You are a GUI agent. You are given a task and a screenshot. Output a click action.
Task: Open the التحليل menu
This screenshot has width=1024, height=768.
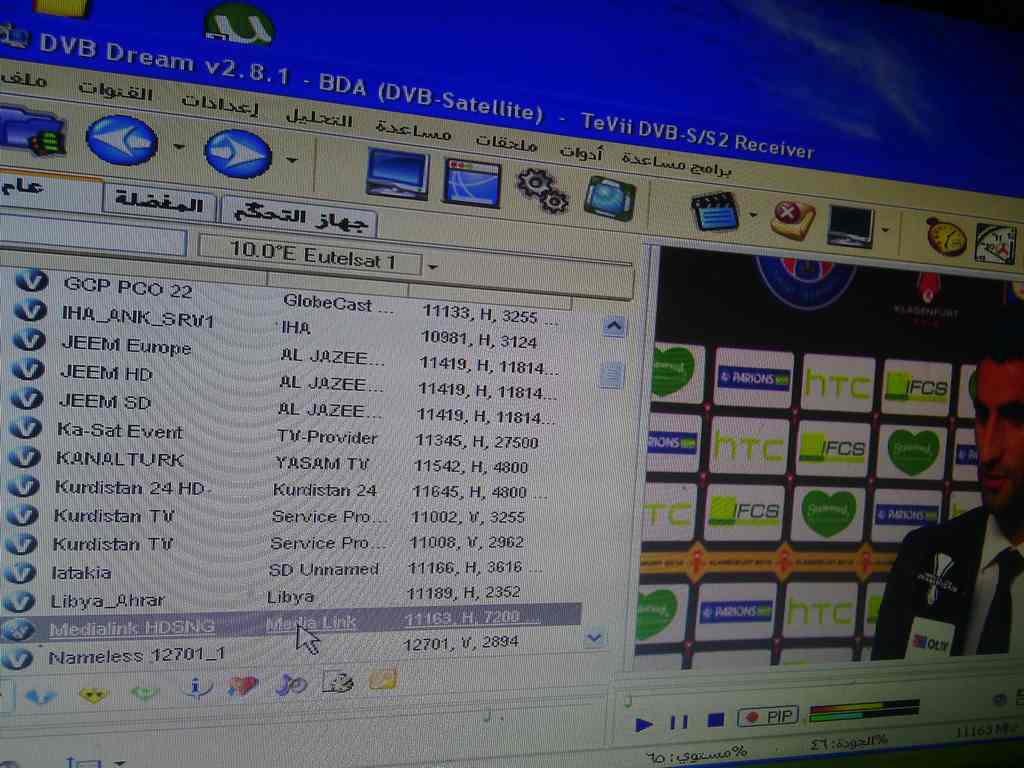319,118
